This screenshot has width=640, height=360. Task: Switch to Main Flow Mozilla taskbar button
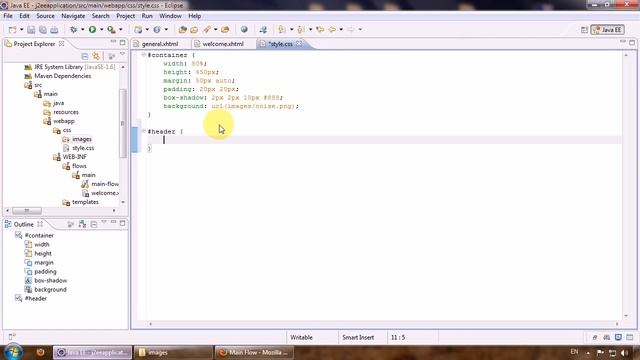pyautogui.click(x=255, y=352)
